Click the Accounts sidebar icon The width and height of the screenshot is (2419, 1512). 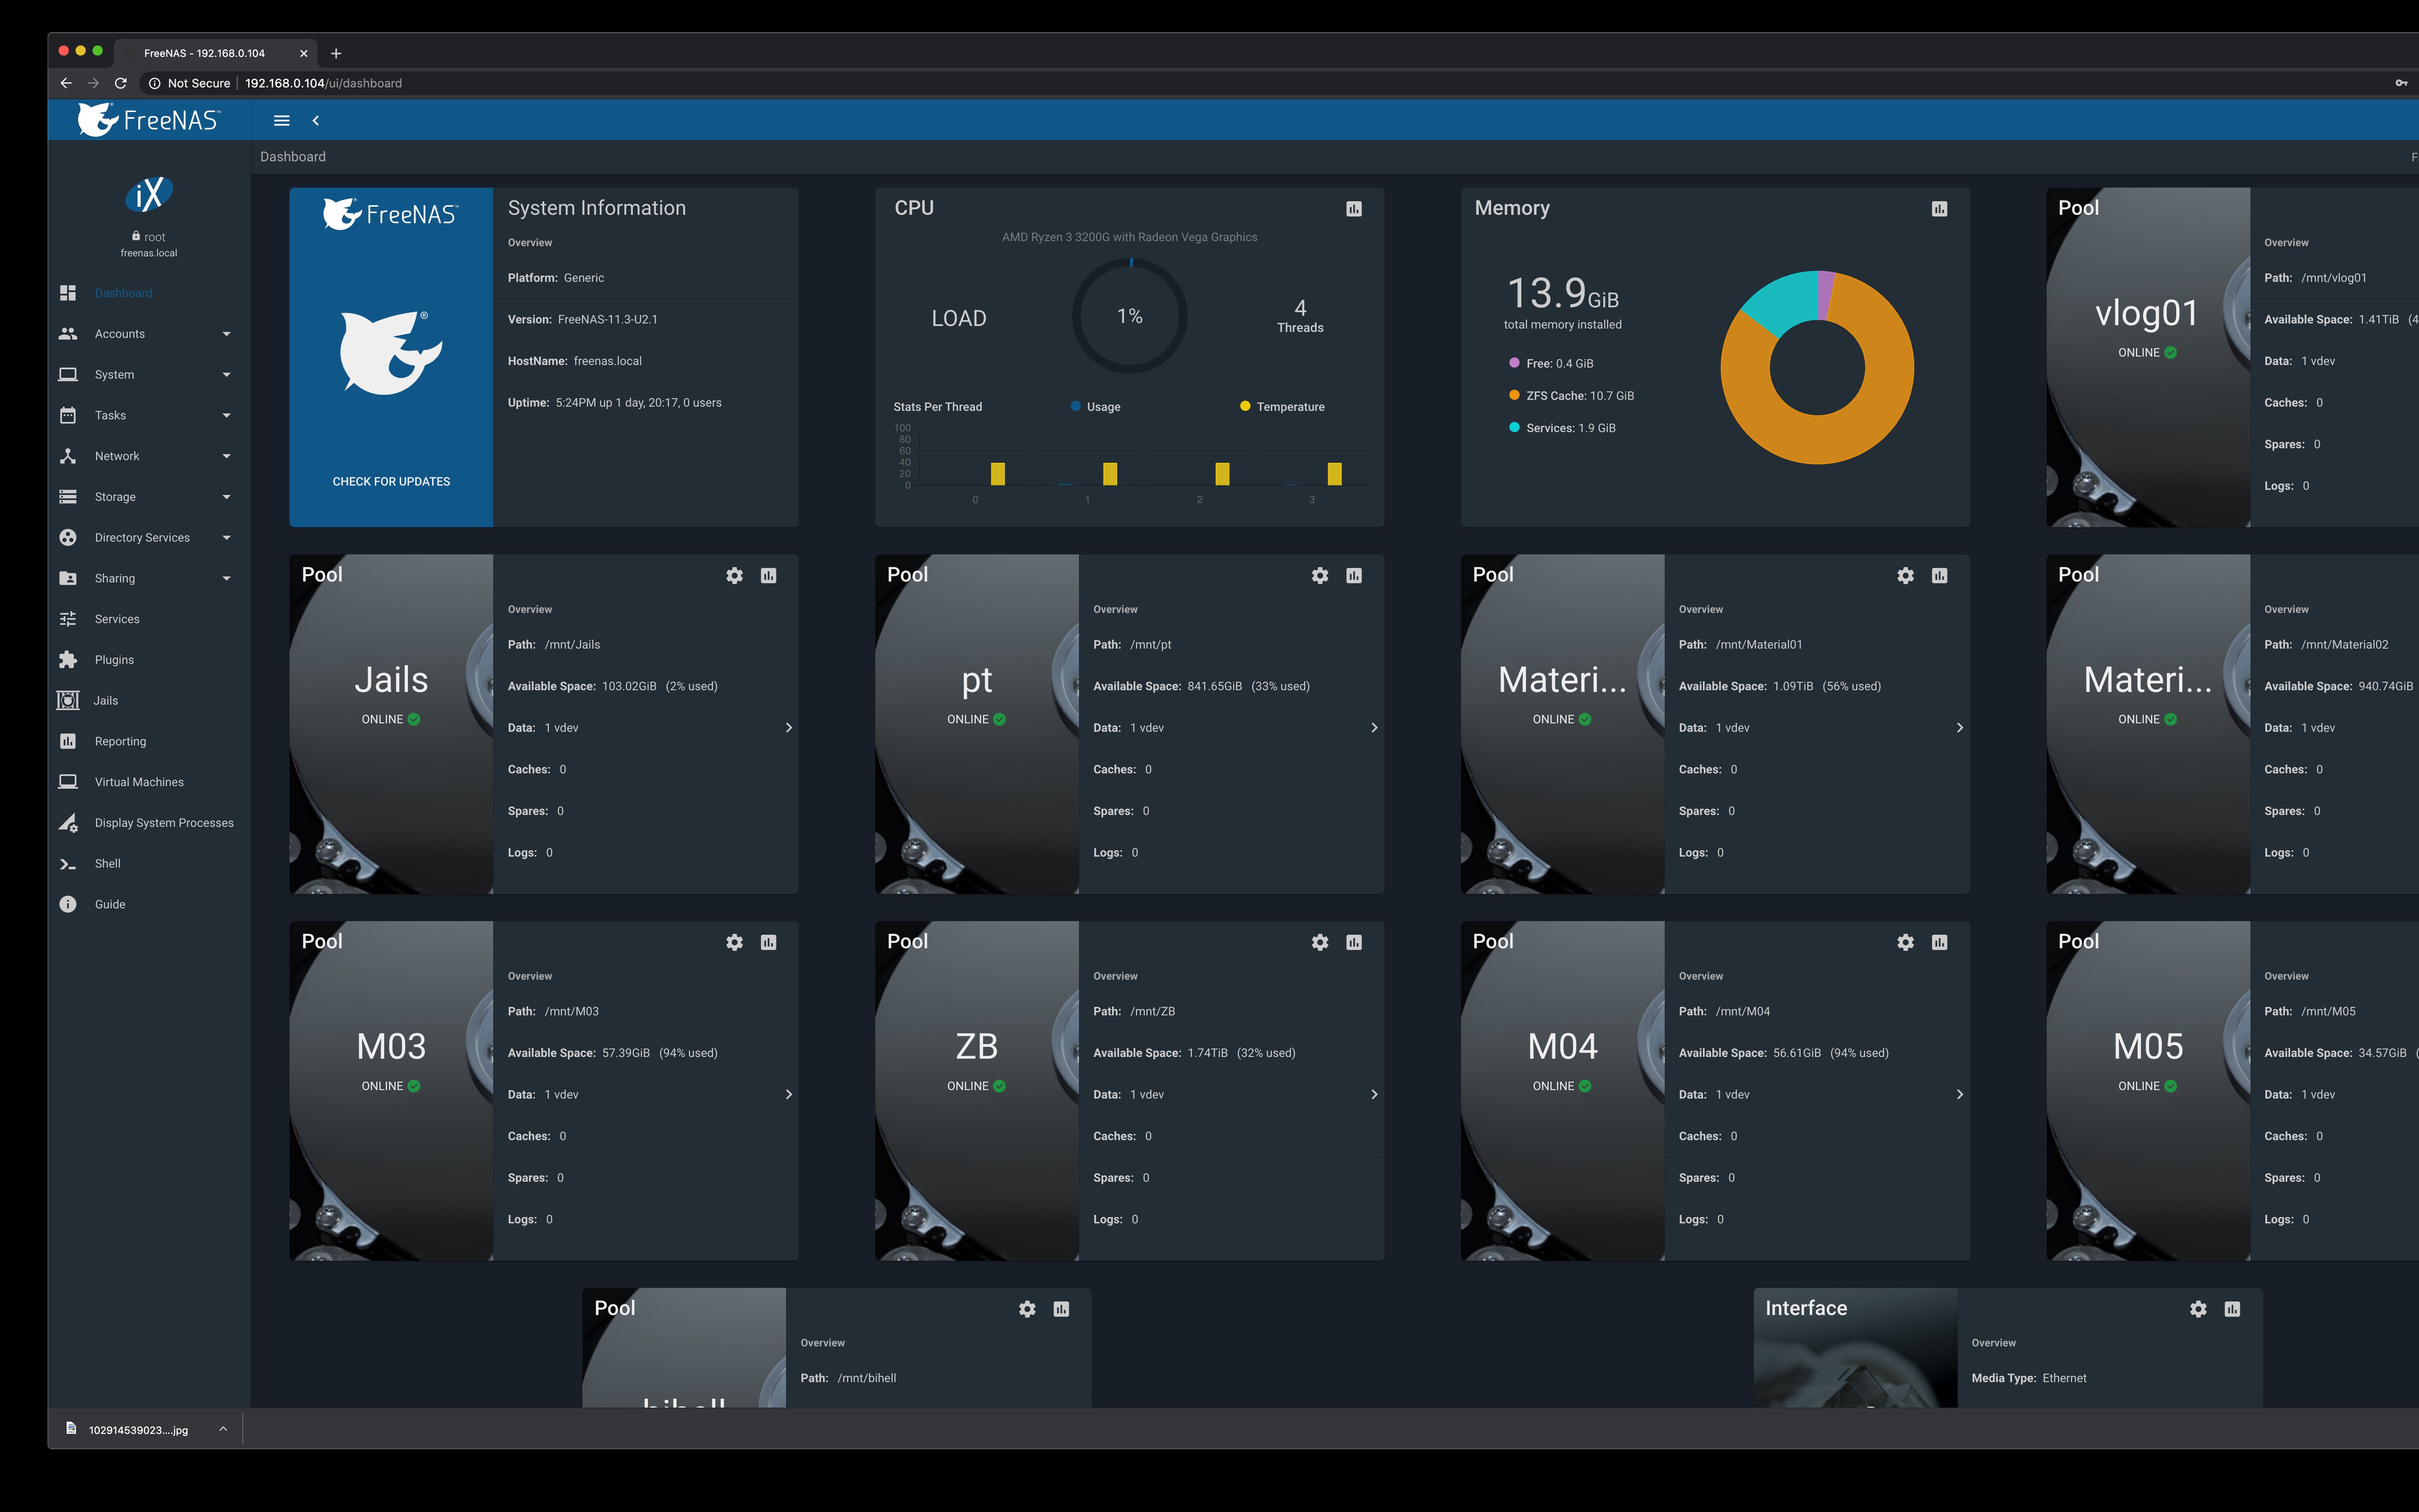[x=67, y=333]
